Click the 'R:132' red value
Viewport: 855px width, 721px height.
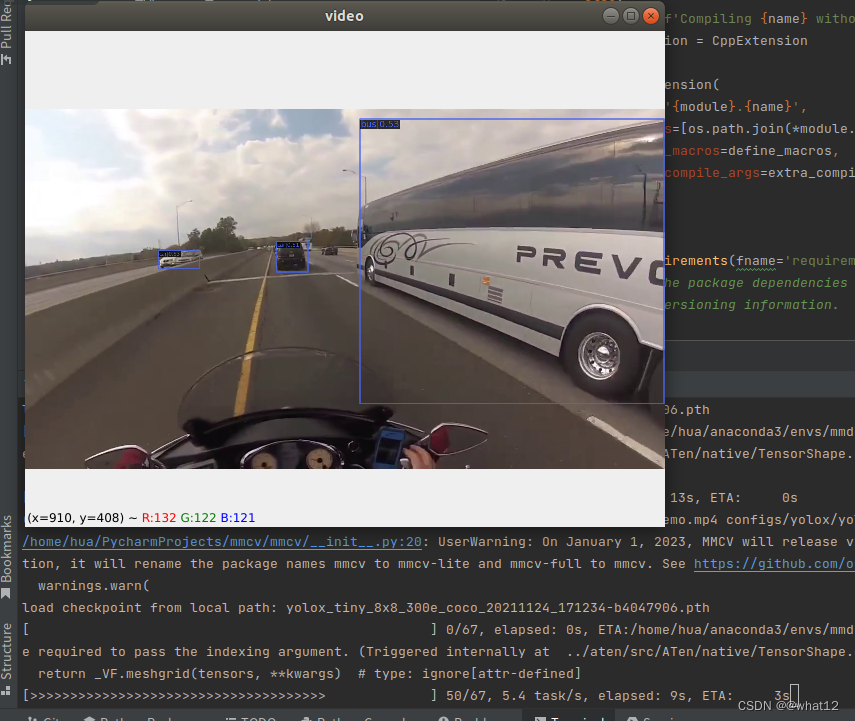coord(159,518)
